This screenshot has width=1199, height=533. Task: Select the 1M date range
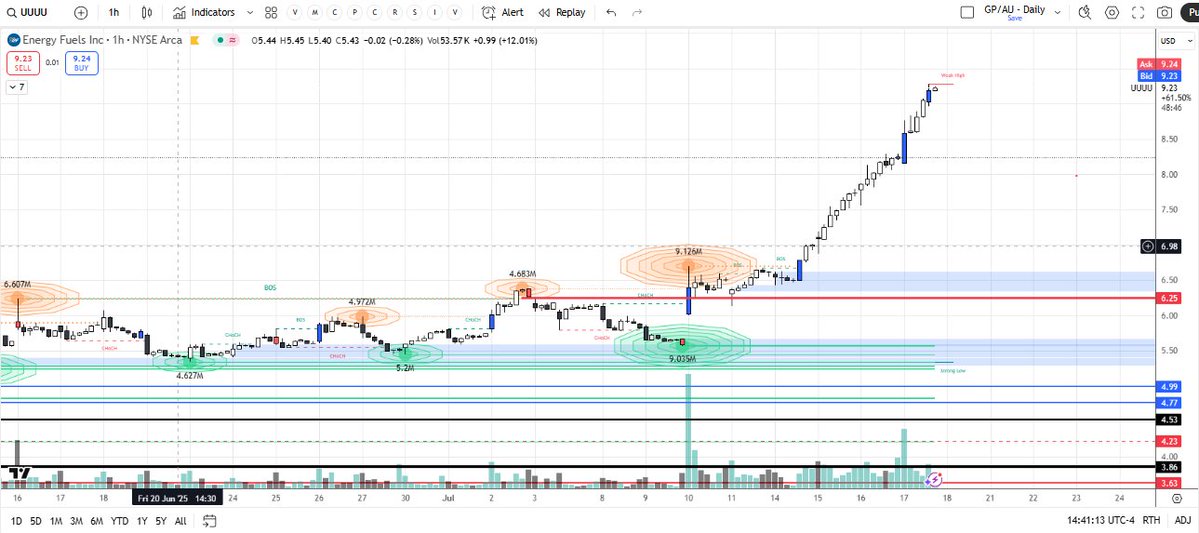pyautogui.click(x=56, y=521)
